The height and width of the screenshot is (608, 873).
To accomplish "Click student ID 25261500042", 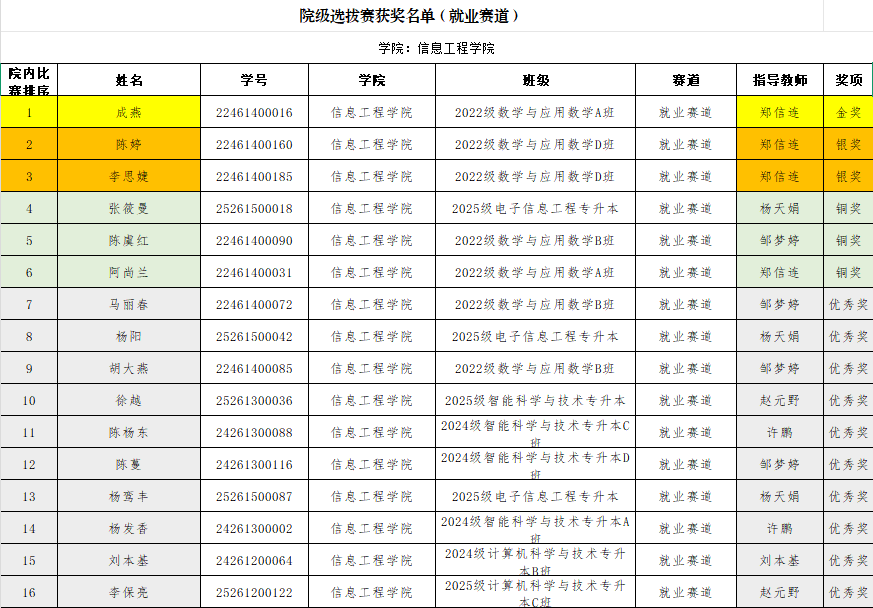I will click(254, 336).
